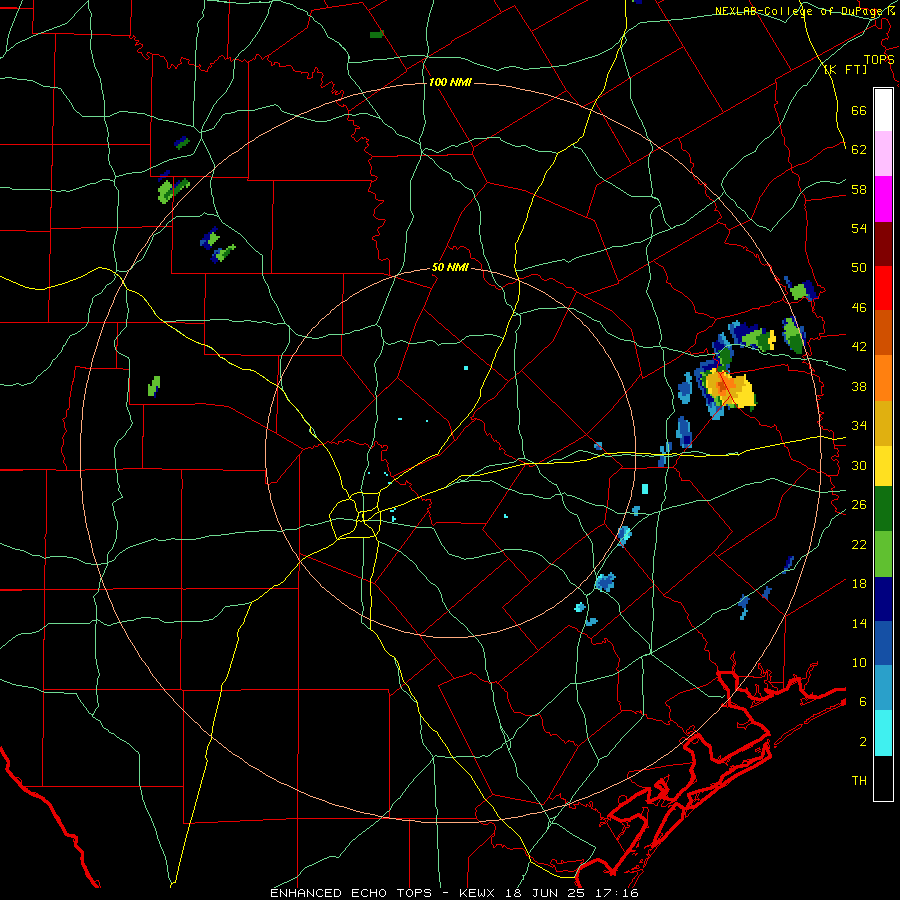Click the '14' legend value
Screen dimensions: 900x900
[x=859, y=623]
